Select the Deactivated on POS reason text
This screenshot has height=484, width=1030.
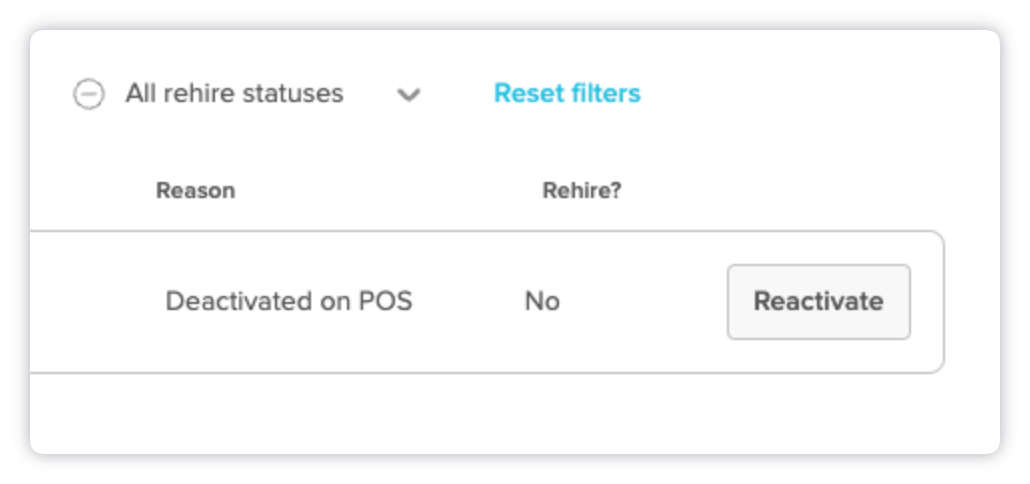[288, 301]
